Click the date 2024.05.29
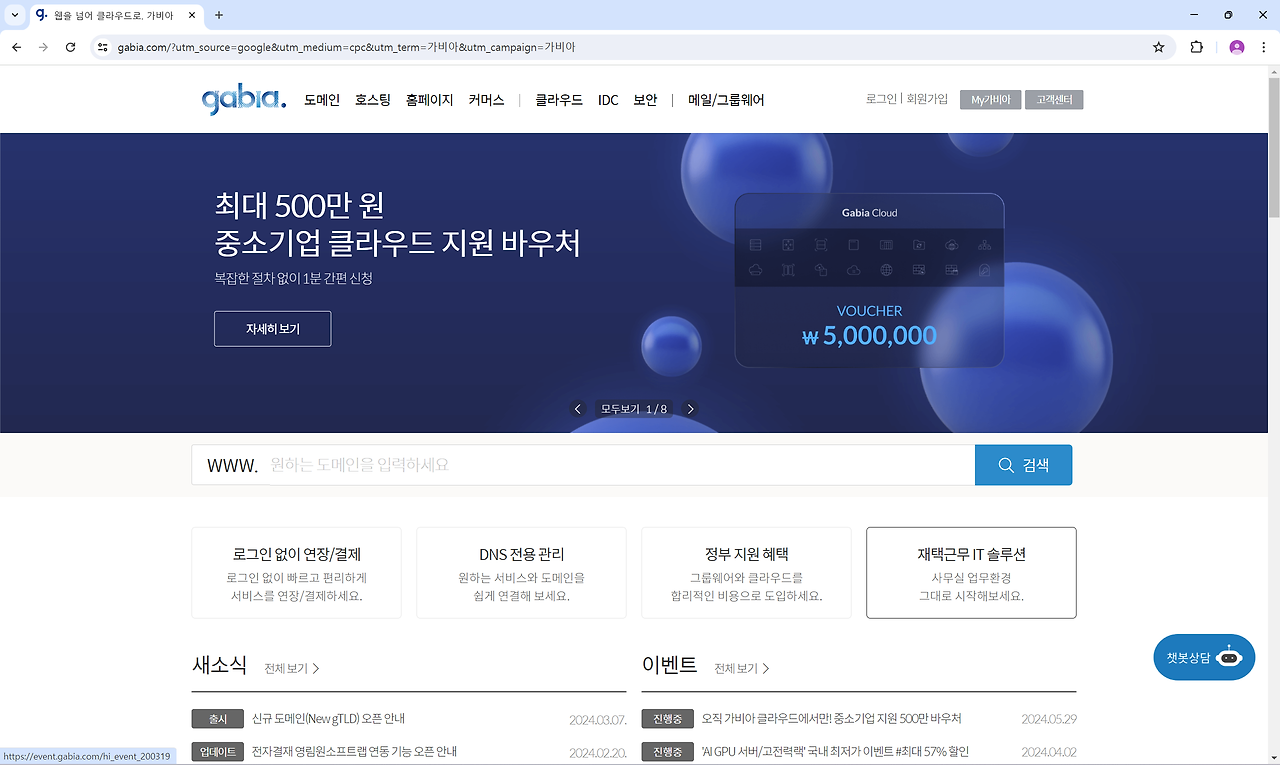The image size is (1280, 765). (1049, 719)
